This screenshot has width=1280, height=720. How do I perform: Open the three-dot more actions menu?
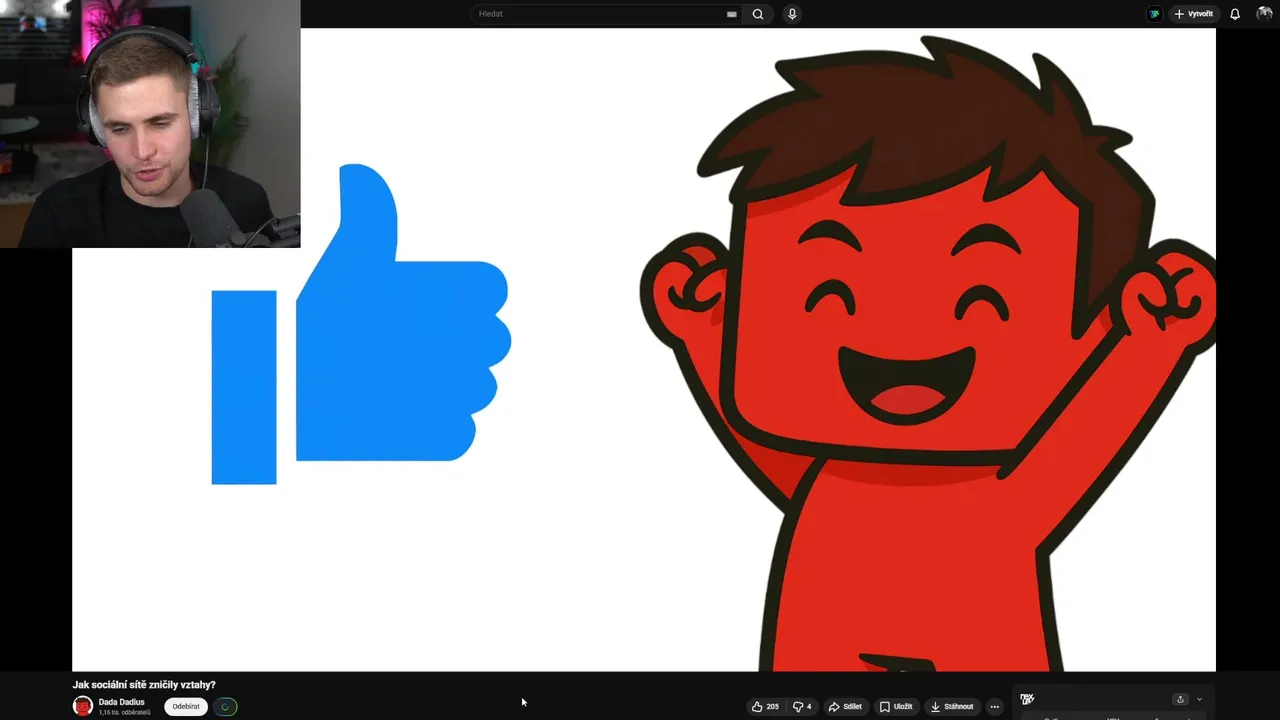(994, 706)
